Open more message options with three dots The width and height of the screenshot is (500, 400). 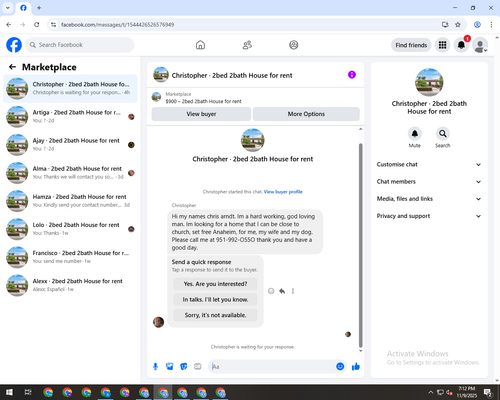[293, 291]
